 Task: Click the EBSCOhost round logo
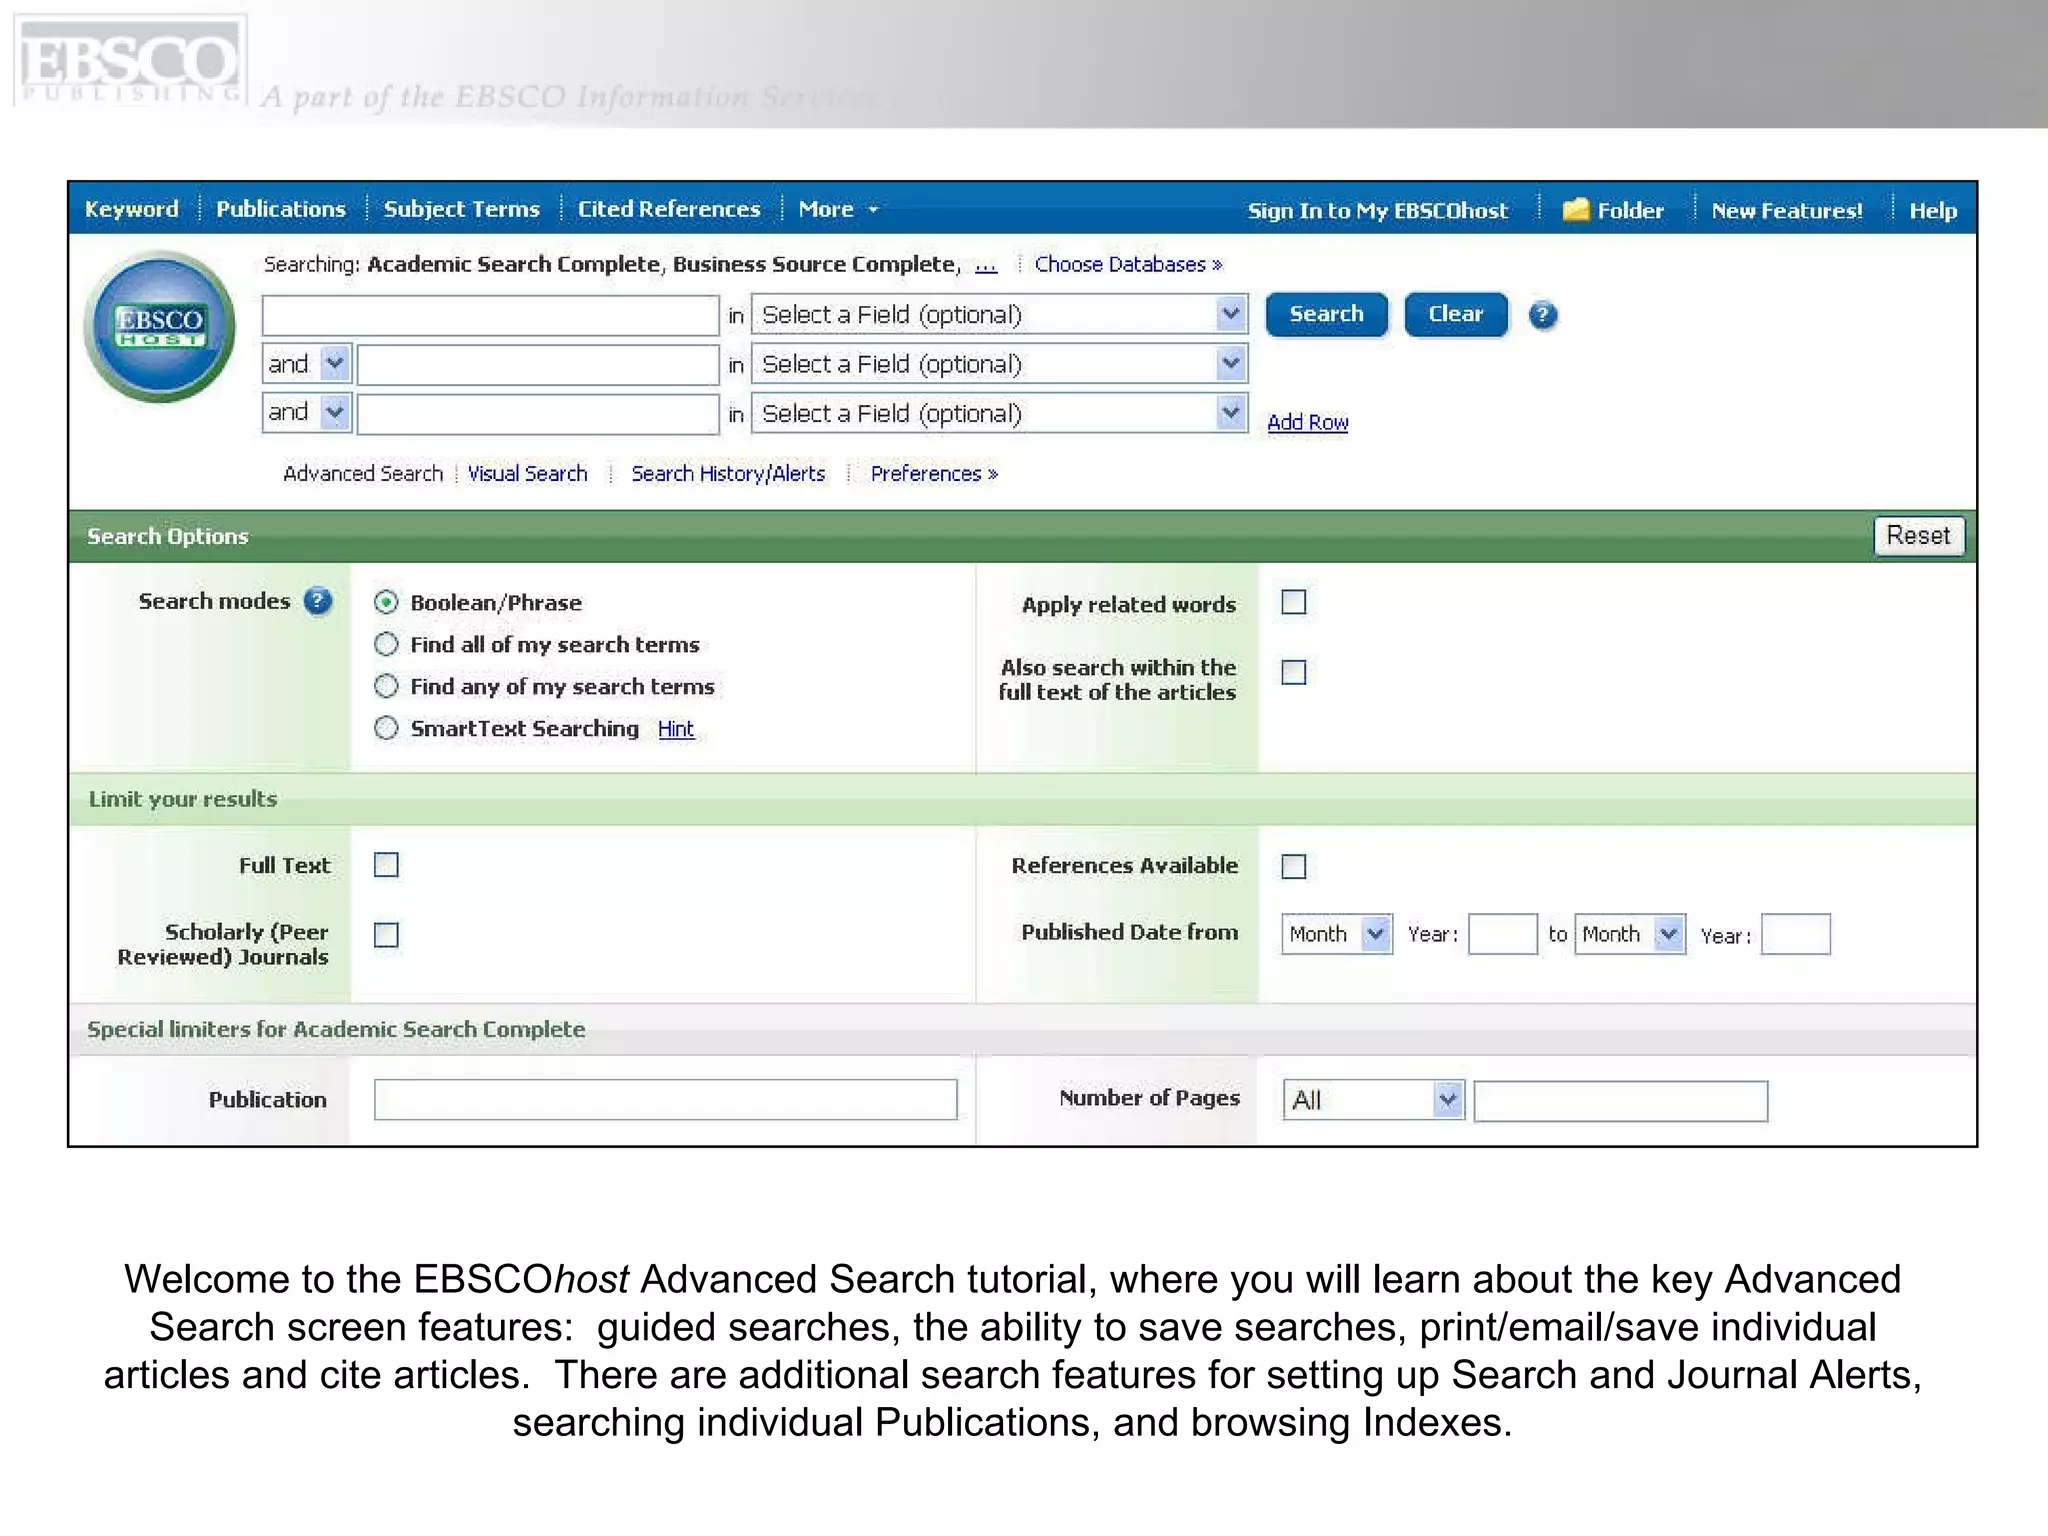click(x=160, y=326)
